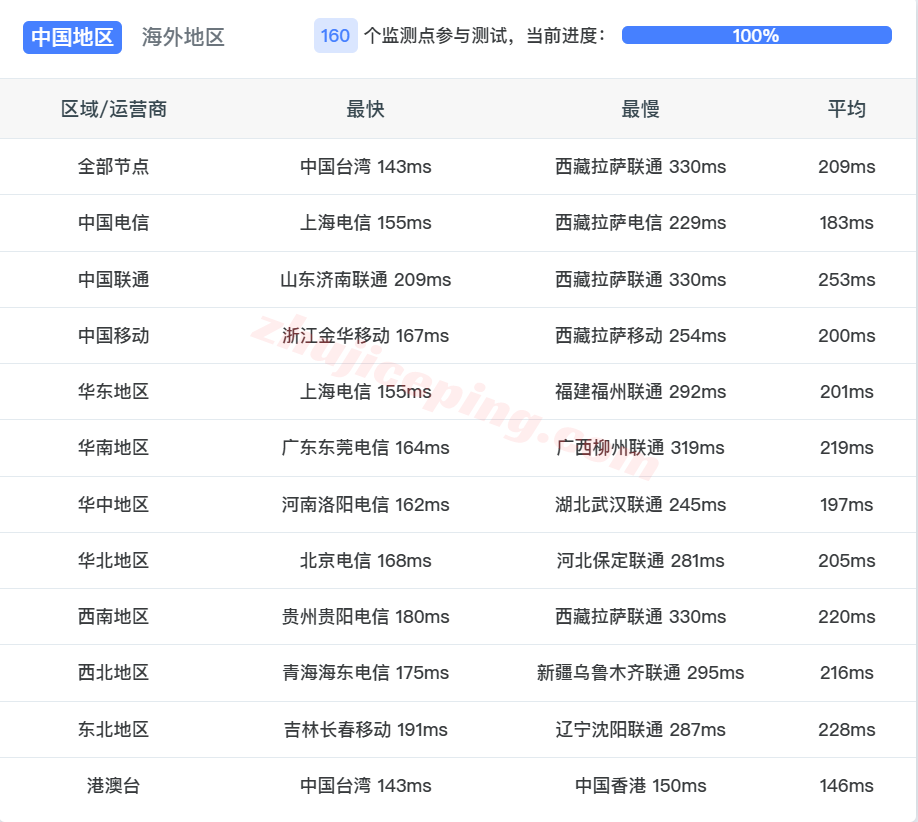This screenshot has width=918, height=822.
Task: Click 吉林长春移动 191ms cell
Action: [365, 729]
